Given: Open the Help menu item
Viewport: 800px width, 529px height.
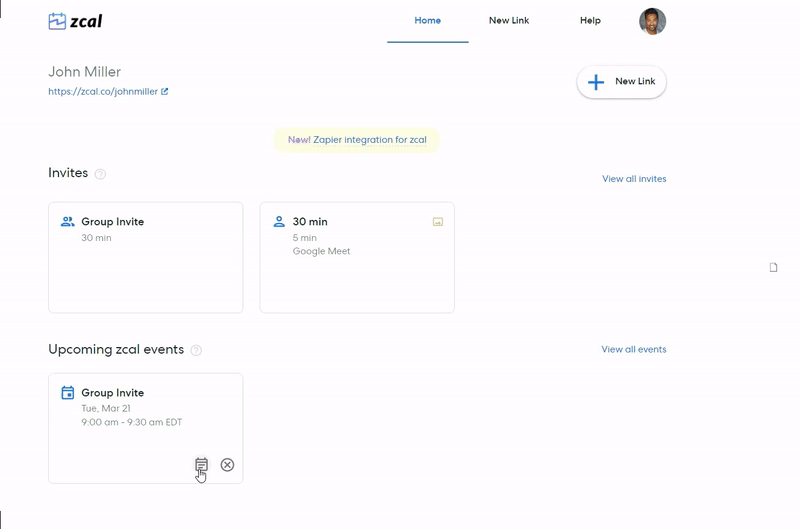Looking at the screenshot, I should coord(590,20).
